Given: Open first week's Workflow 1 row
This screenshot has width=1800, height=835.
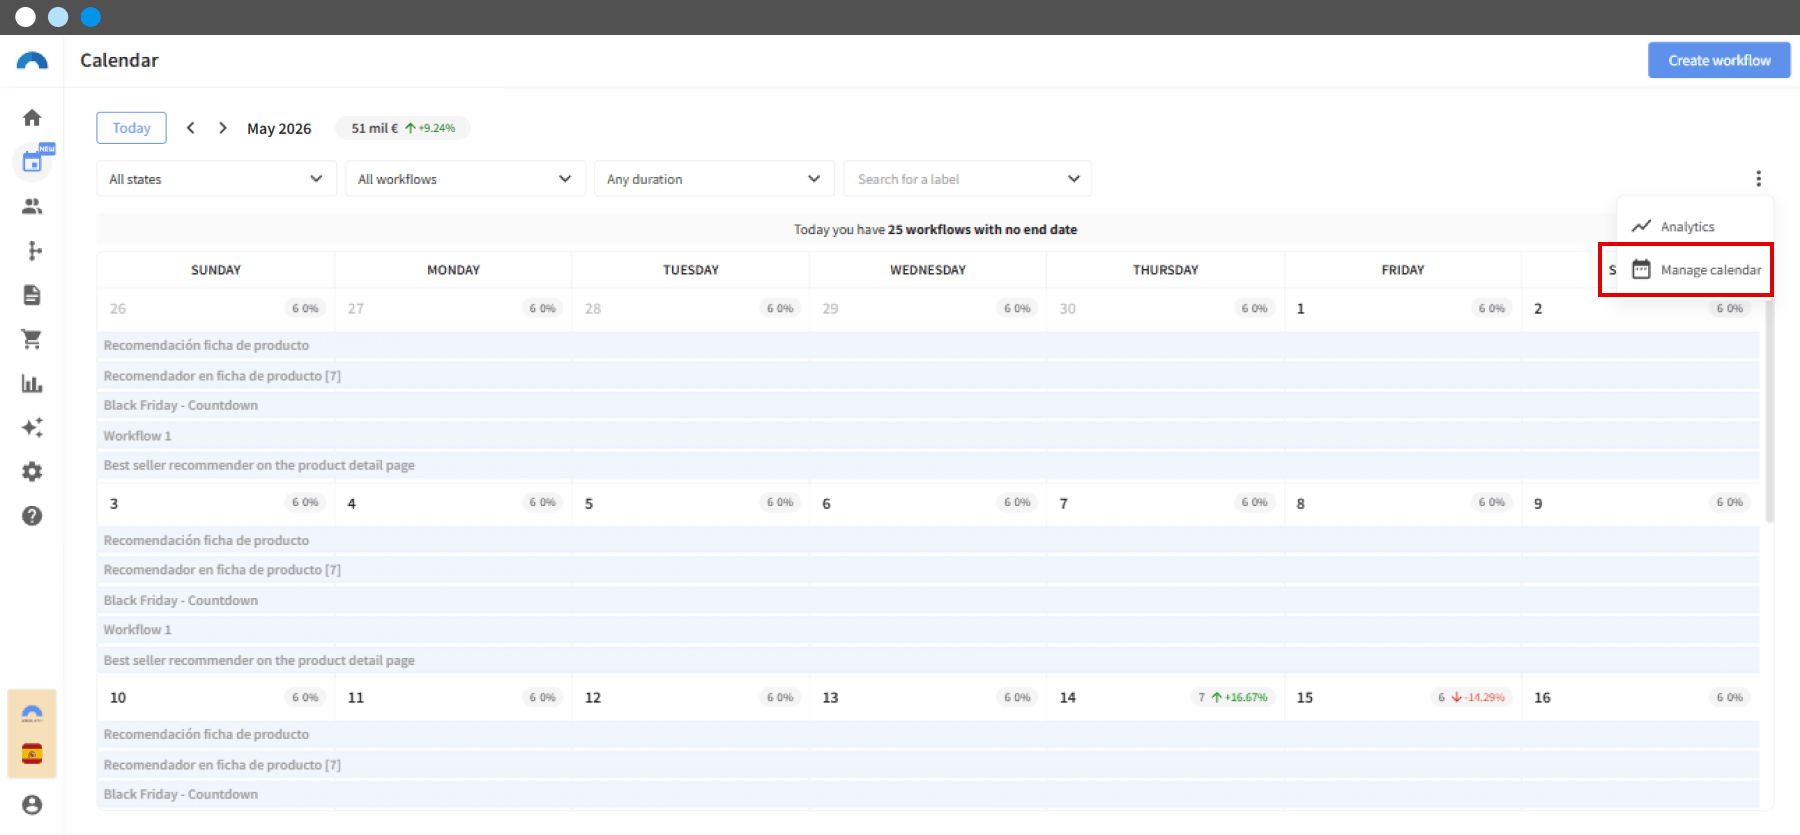Looking at the screenshot, I should pos(929,435).
